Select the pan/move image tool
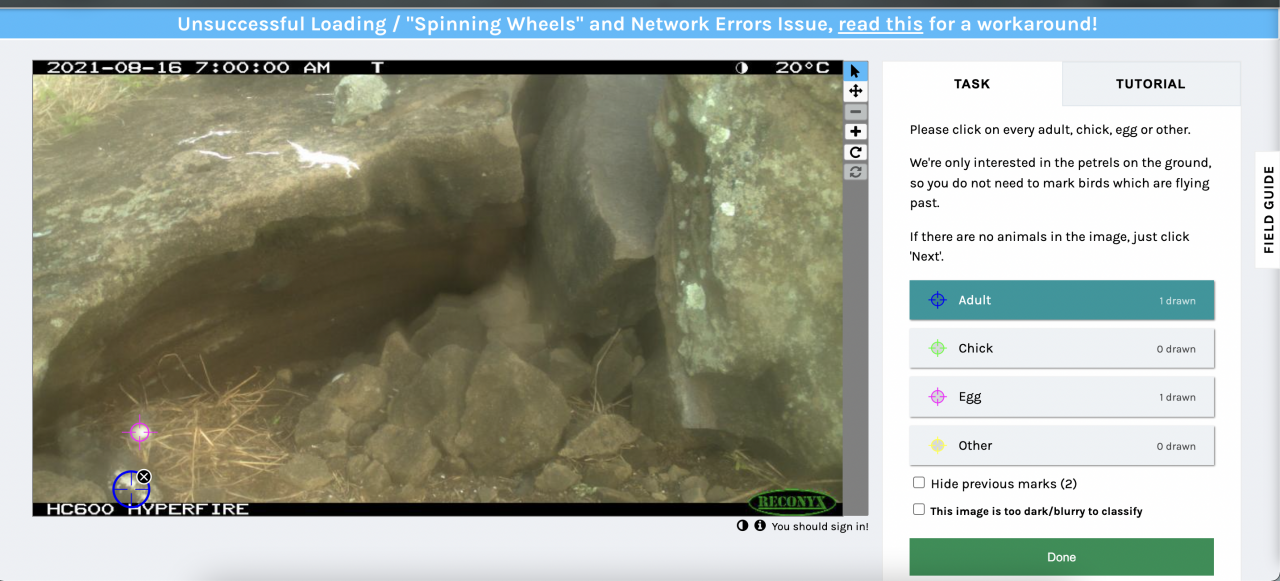This screenshot has width=1280, height=581. (x=855, y=91)
